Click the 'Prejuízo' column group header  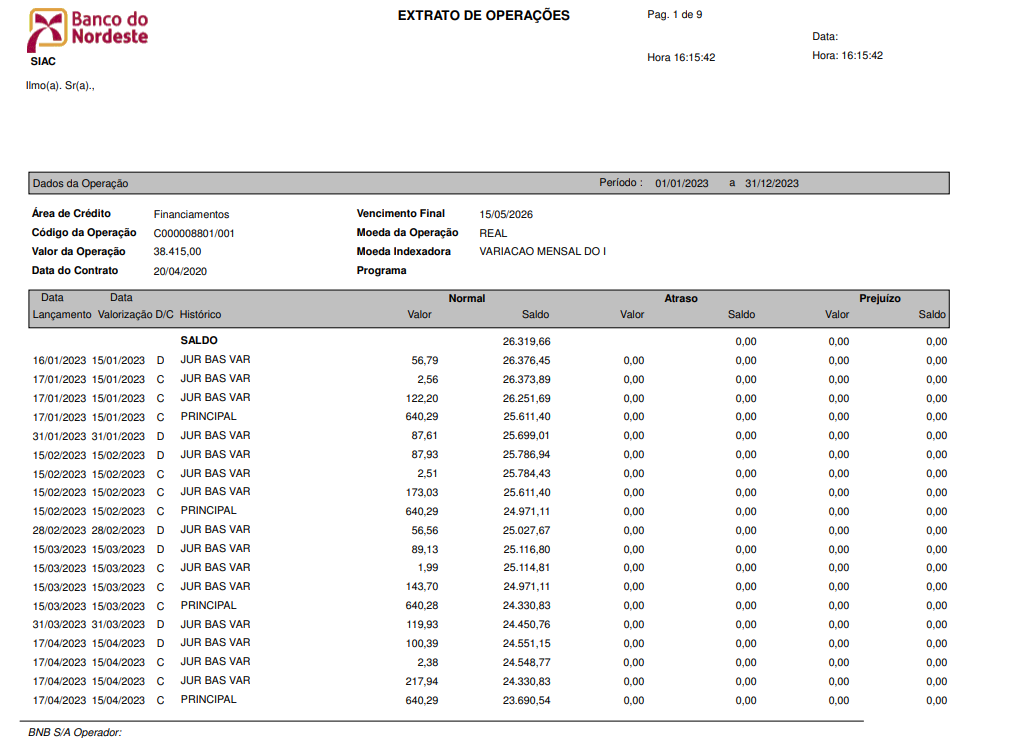tap(880, 299)
